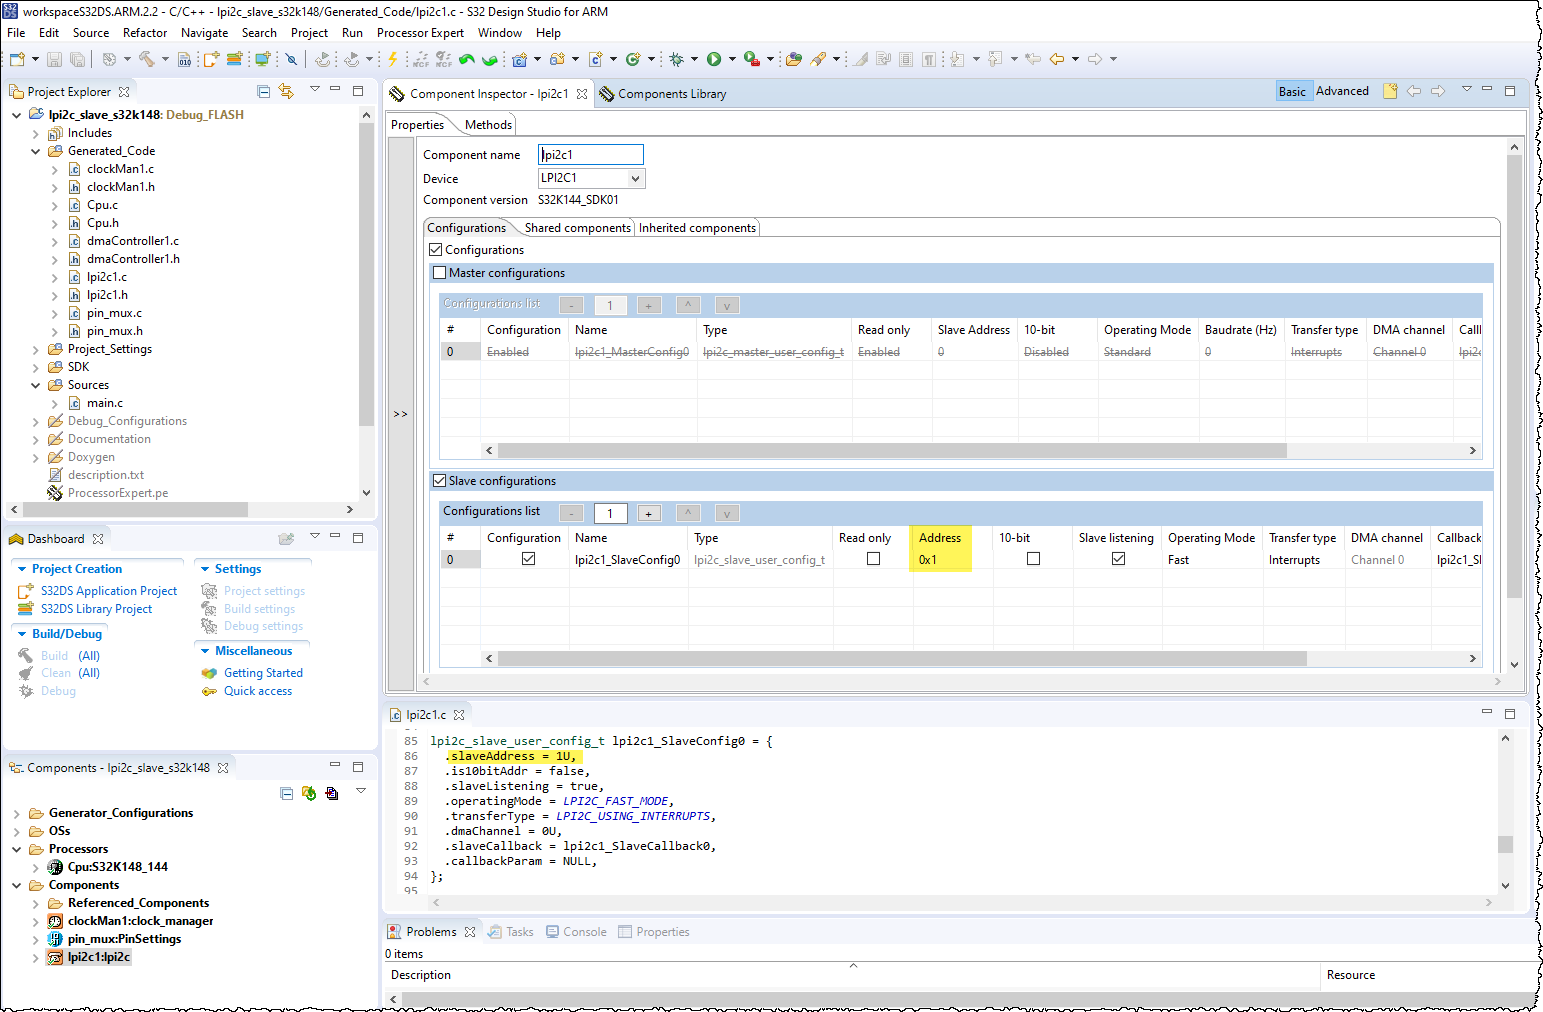Click the slave configurations horizontal scrollbar

900,658
